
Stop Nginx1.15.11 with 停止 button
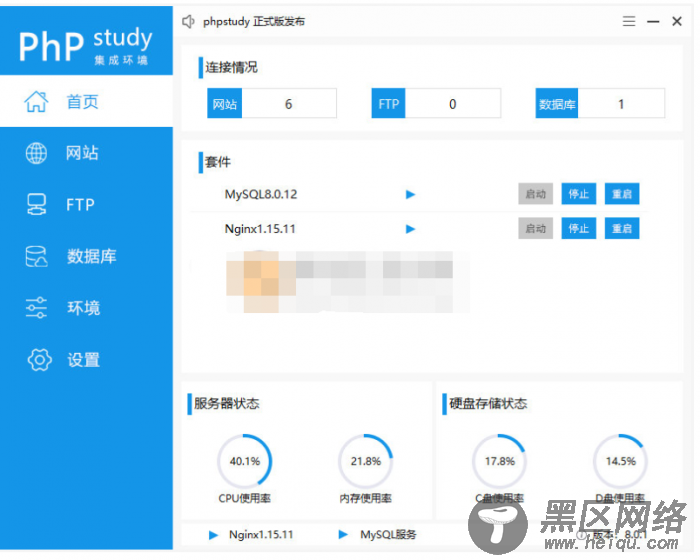coord(579,229)
